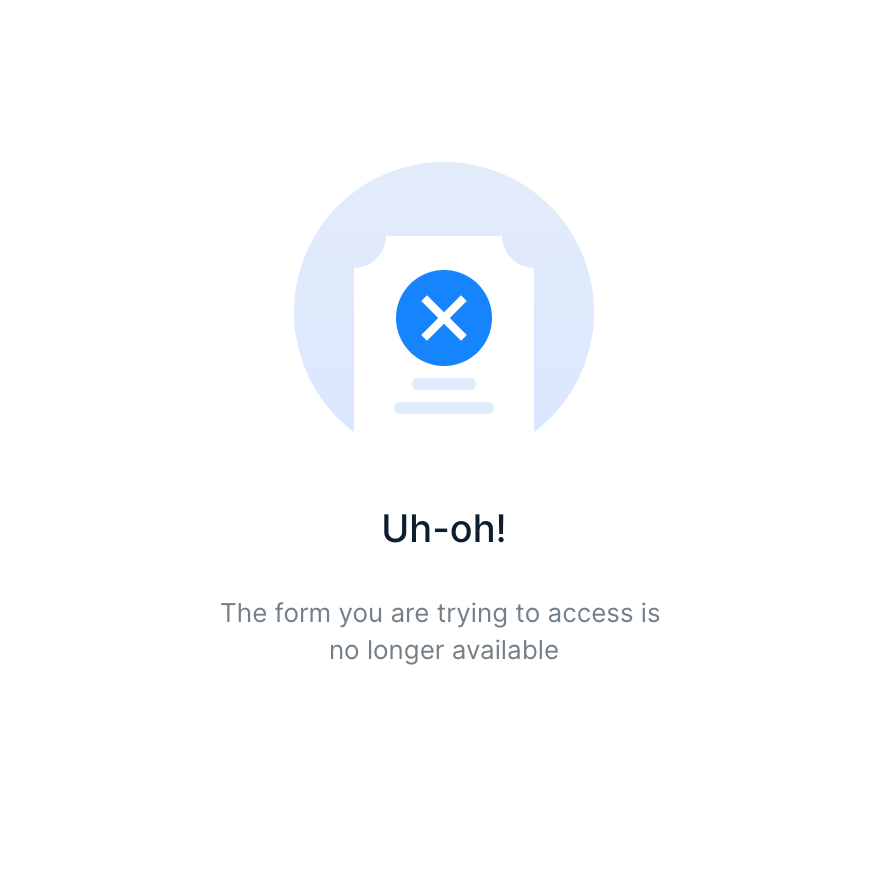Click the word "form" in the message
The image size is (886, 884).
click(x=302, y=613)
